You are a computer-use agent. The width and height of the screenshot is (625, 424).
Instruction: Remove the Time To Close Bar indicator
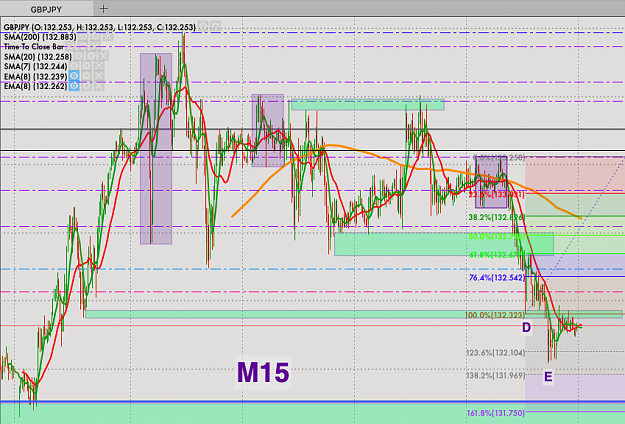(94, 46)
